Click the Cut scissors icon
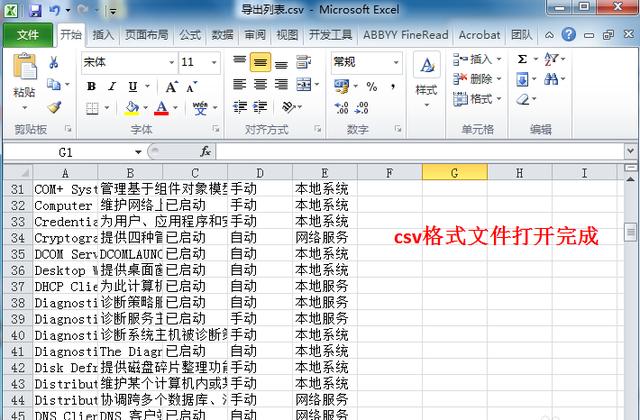 (54, 63)
